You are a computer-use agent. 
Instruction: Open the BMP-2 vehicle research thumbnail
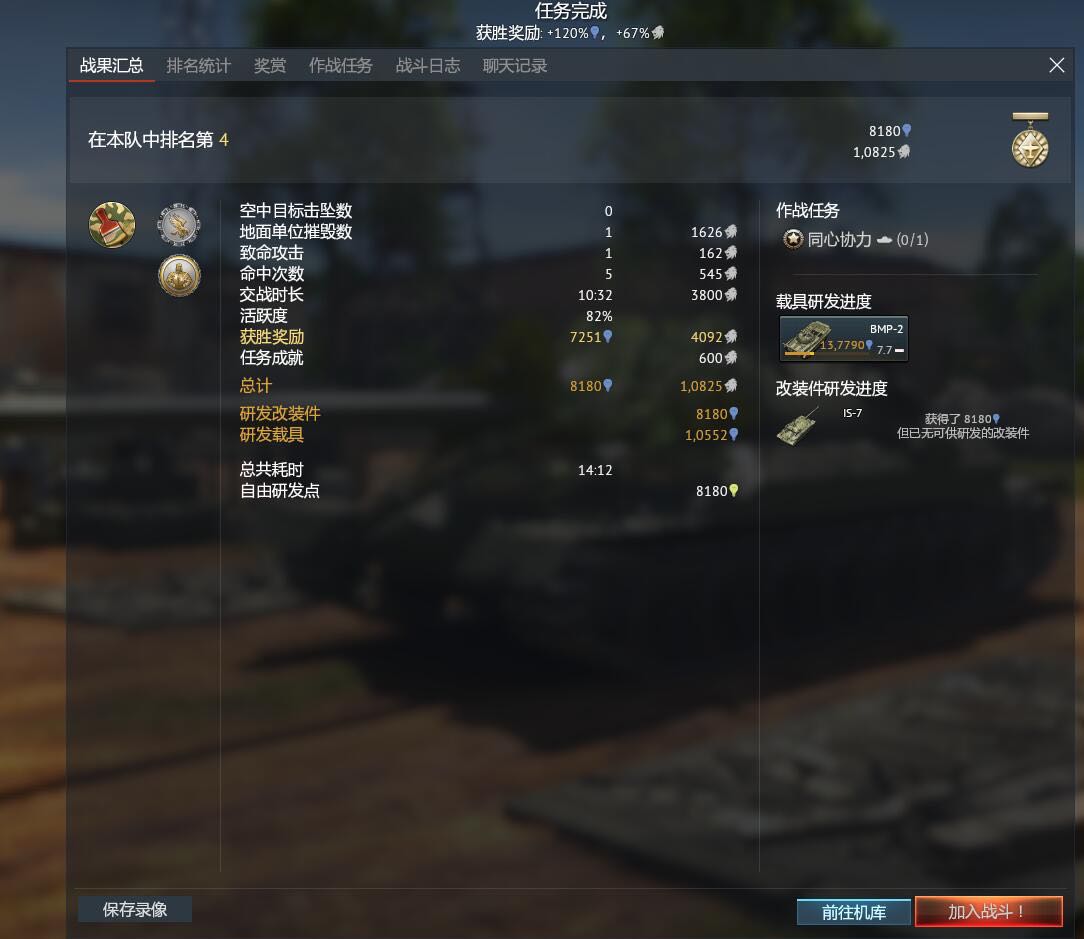[843, 339]
